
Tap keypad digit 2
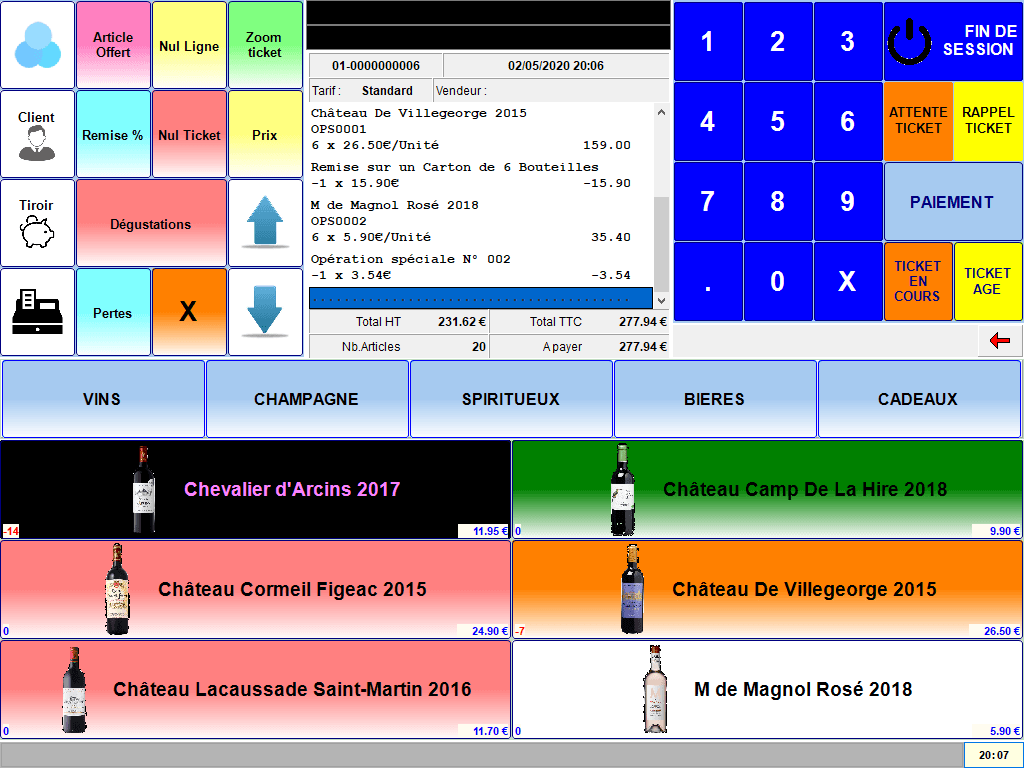coord(778,41)
